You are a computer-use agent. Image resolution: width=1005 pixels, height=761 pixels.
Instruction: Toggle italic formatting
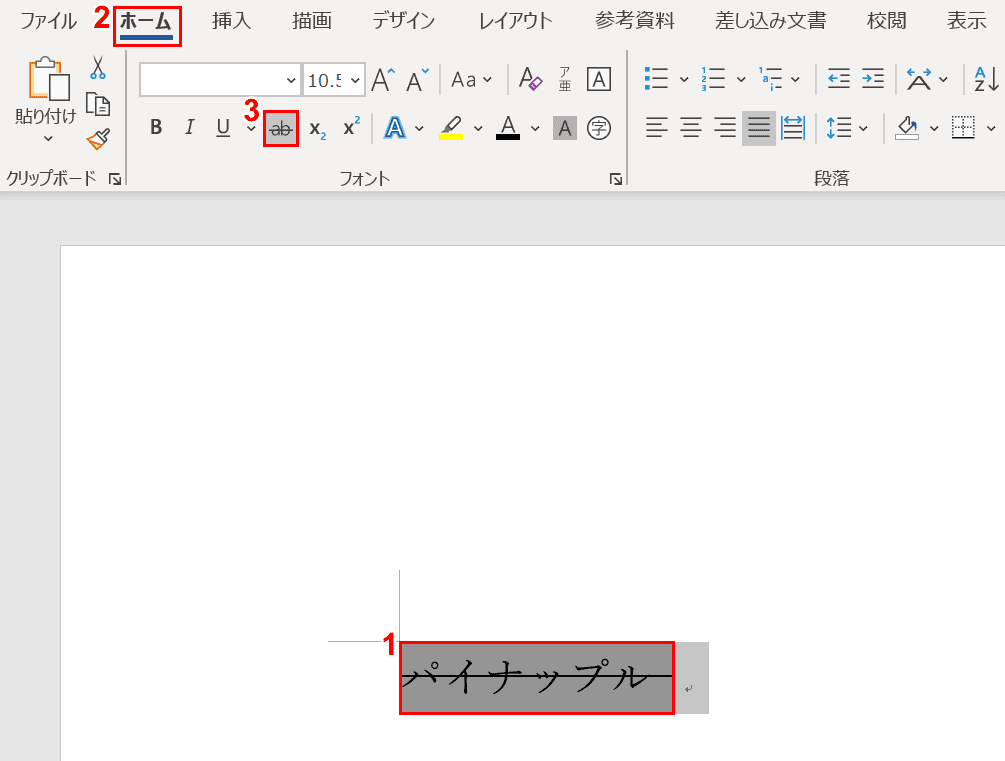189,128
